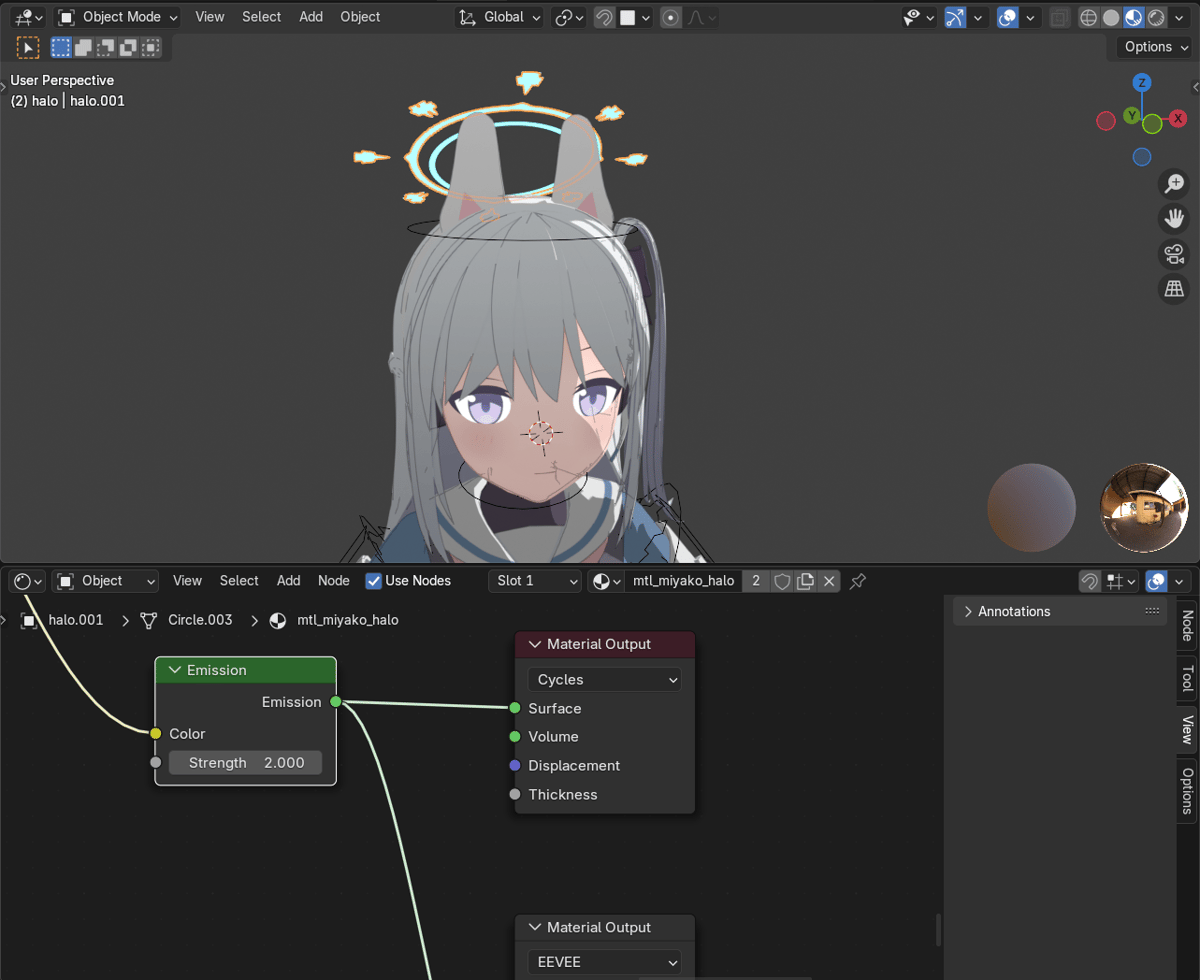Switch to Wireframe viewport shading
The image size is (1200, 980).
click(x=1088, y=17)
